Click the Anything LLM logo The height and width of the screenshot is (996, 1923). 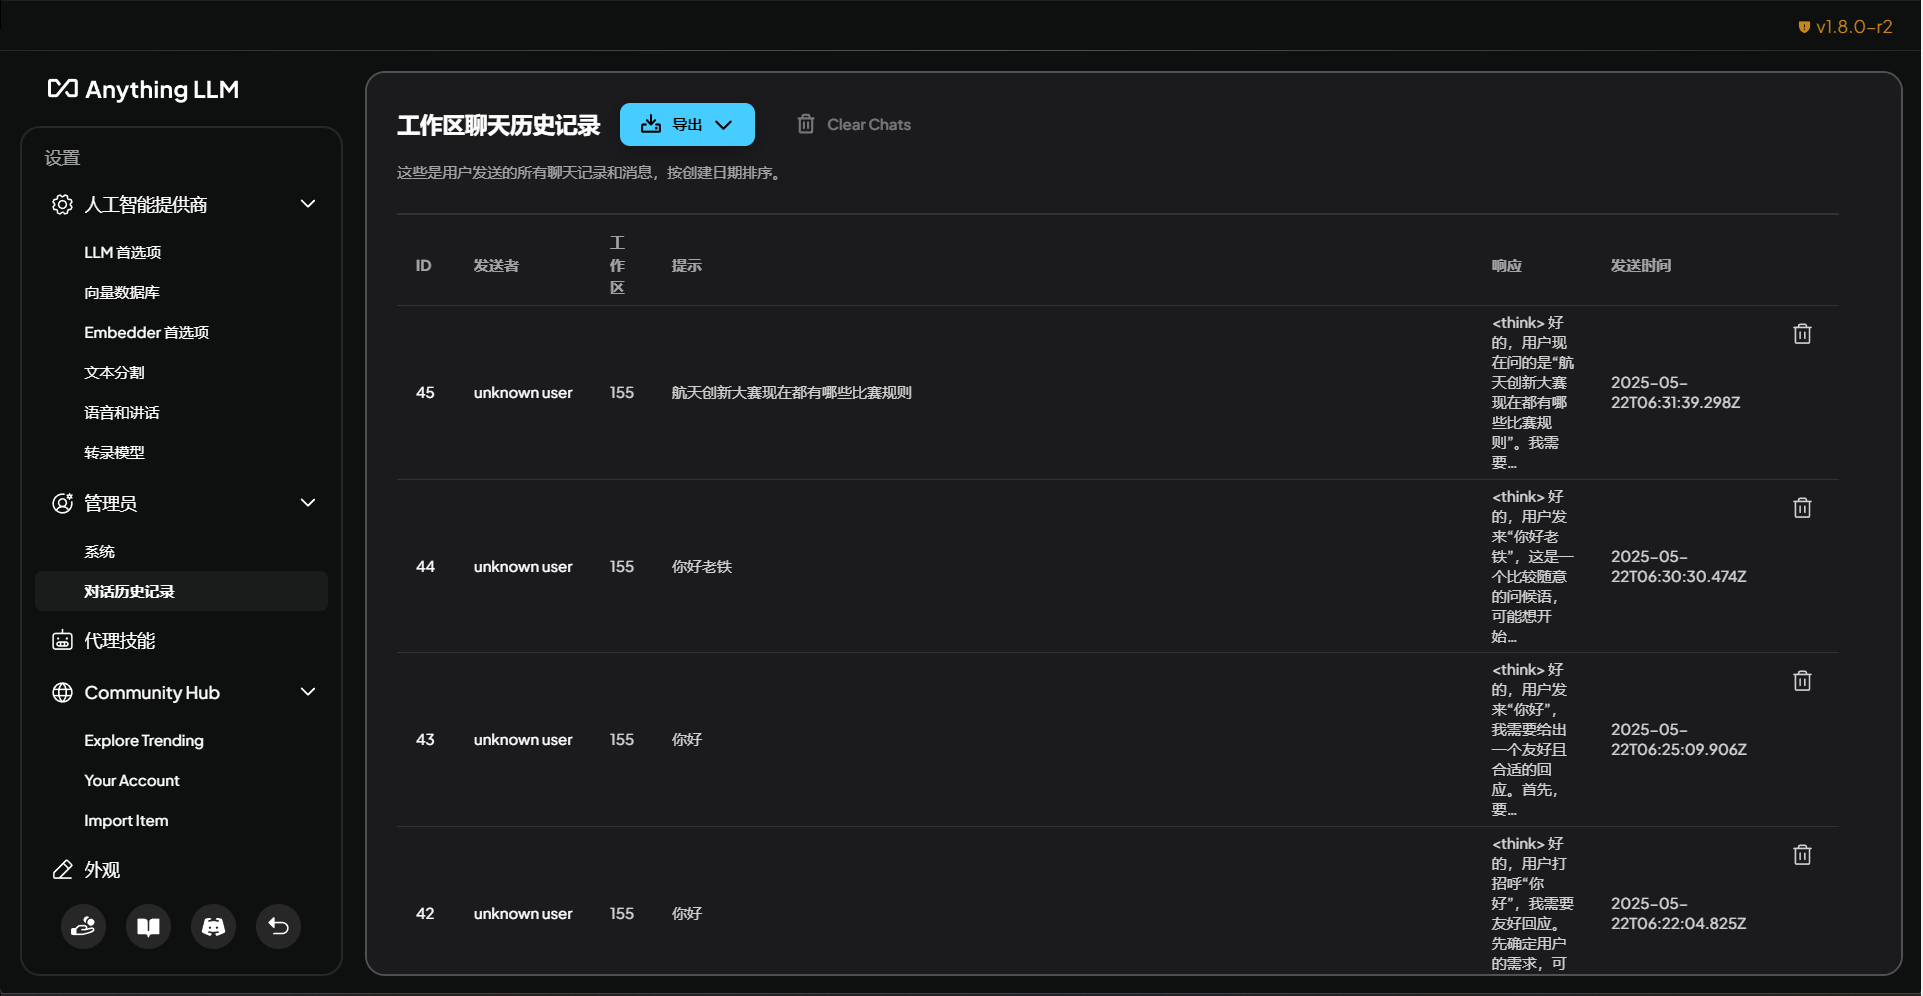point(143,89)
